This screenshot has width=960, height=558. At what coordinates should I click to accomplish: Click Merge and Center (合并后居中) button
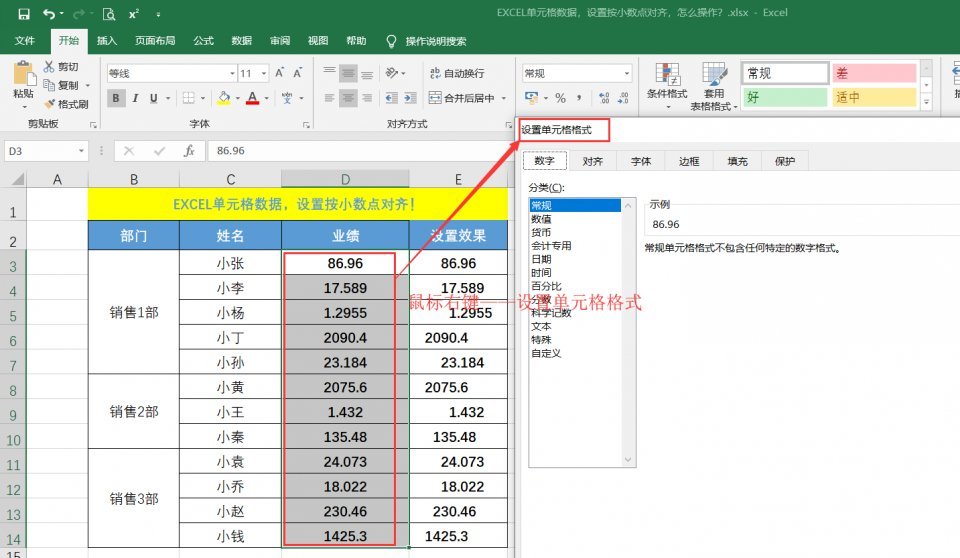click(463, 98)
